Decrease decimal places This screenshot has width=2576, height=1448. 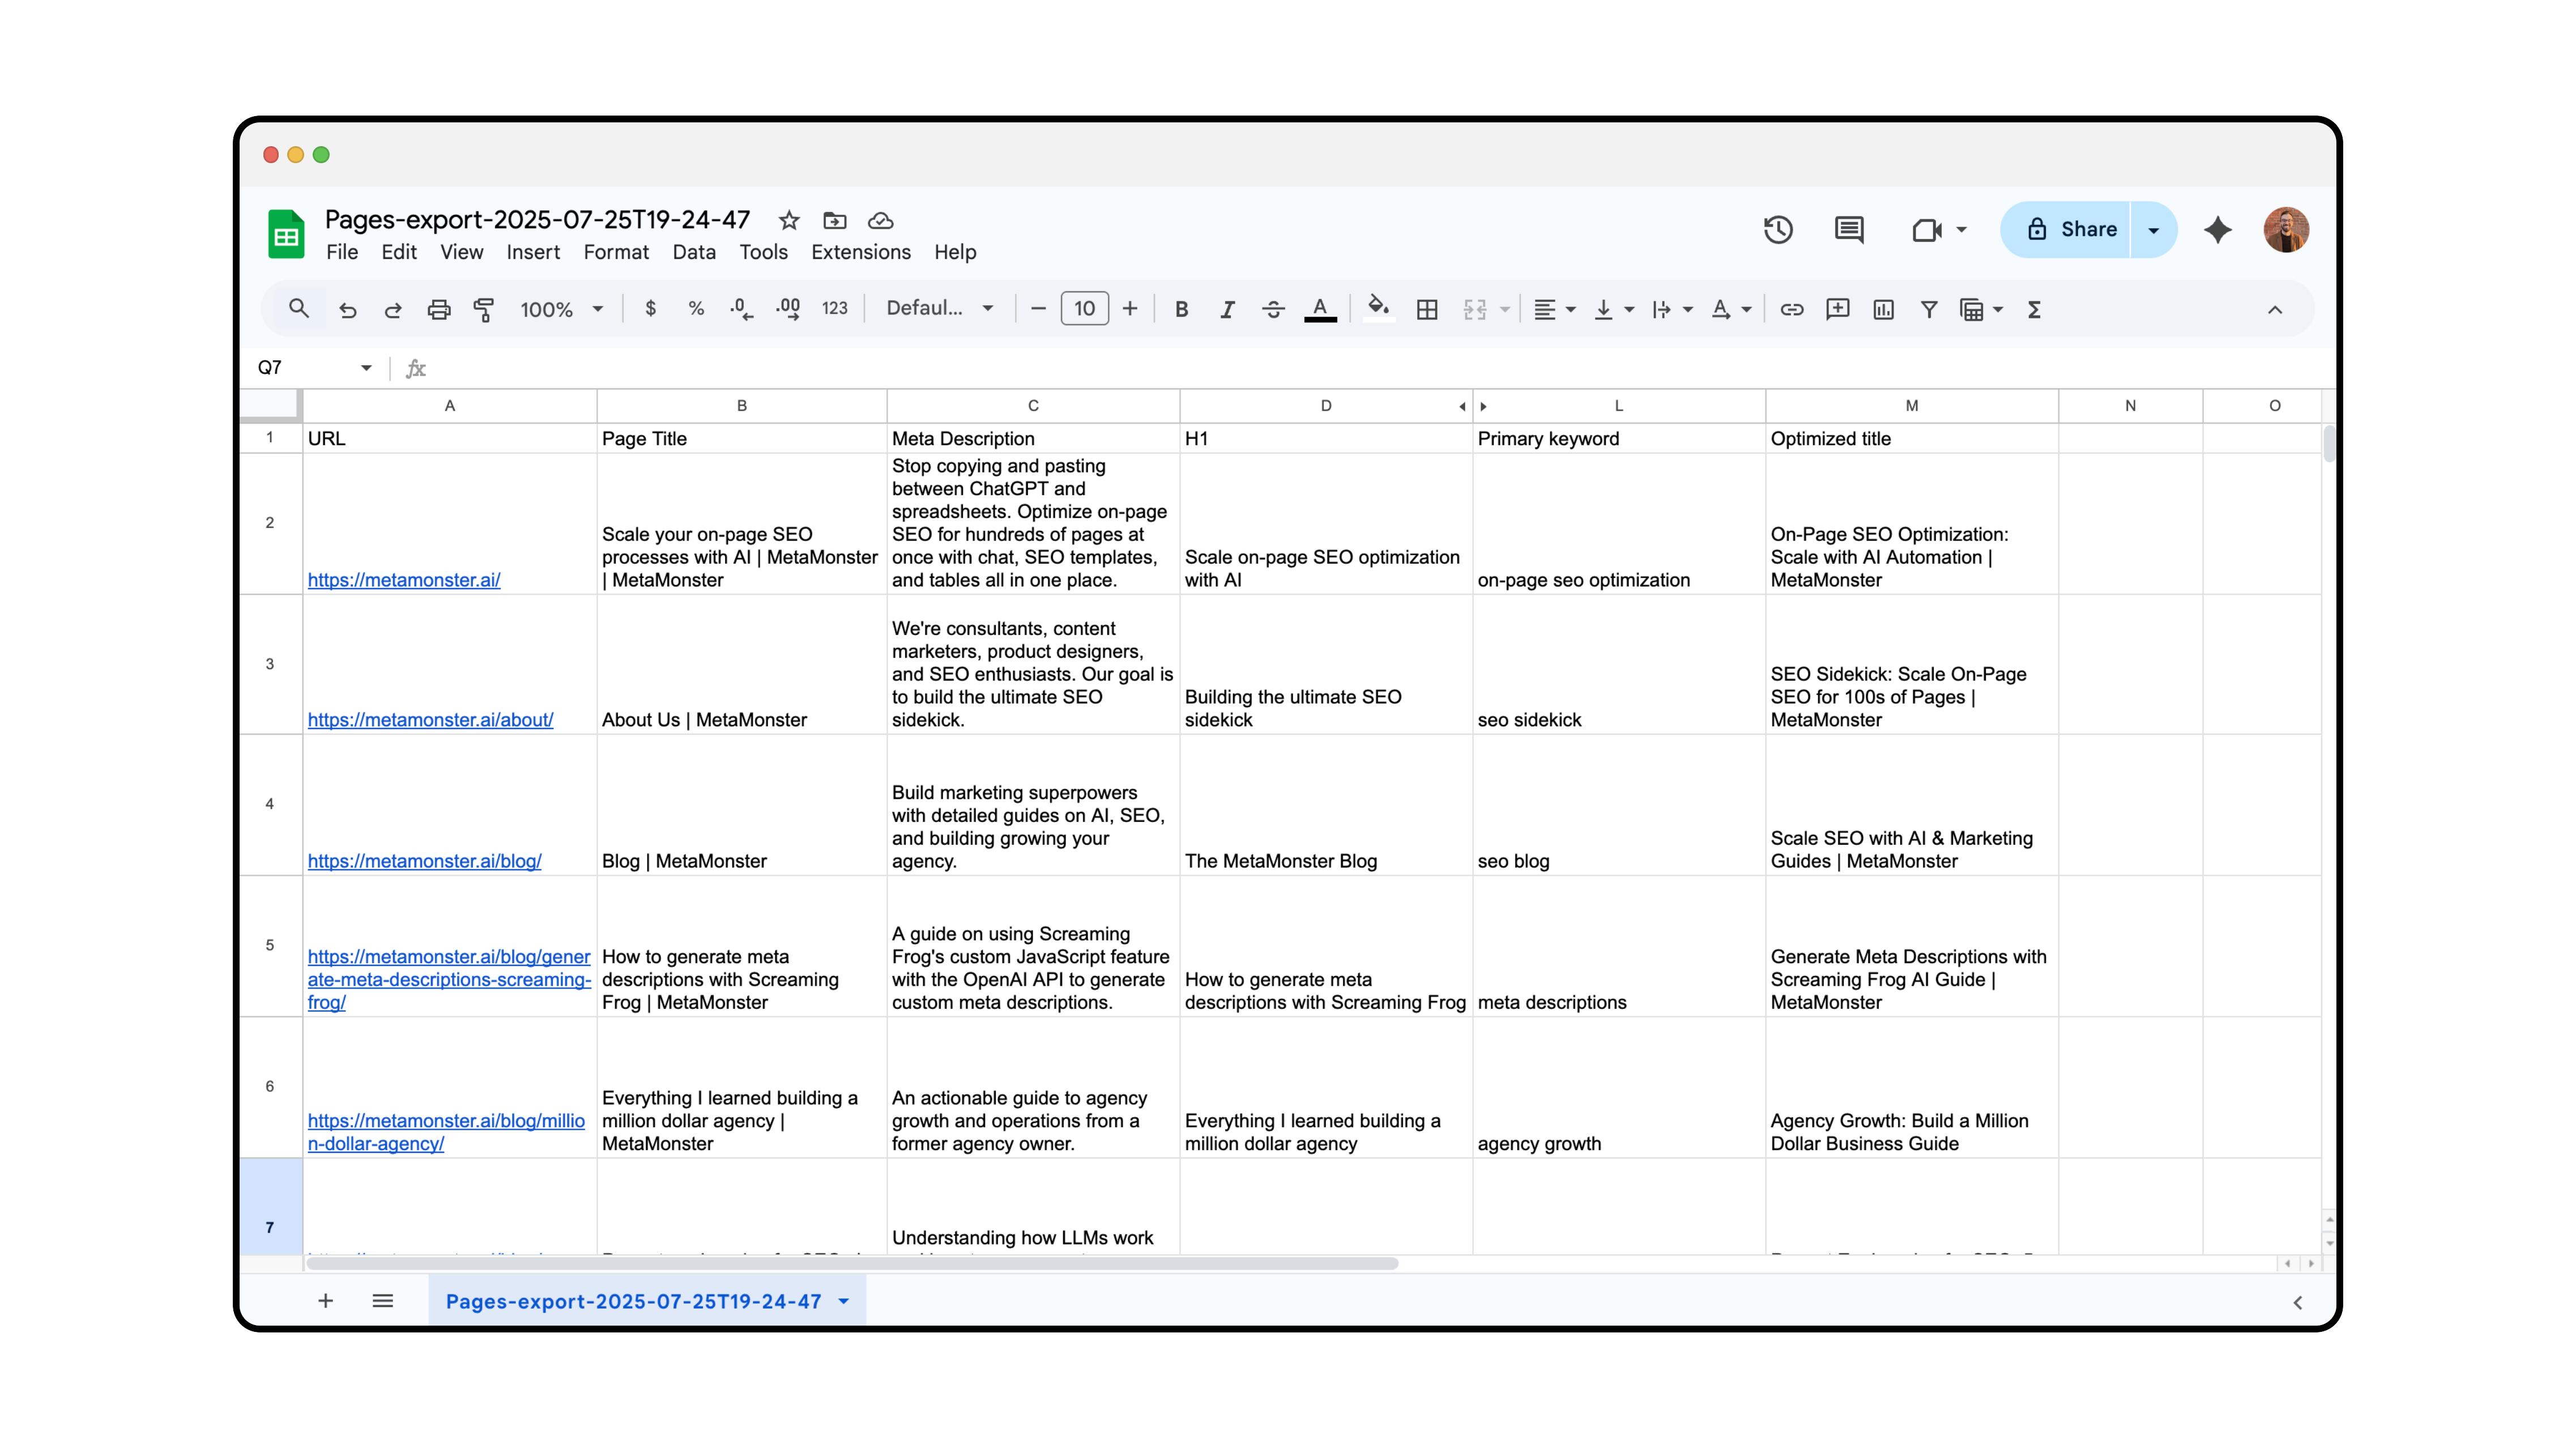point(741,309)
